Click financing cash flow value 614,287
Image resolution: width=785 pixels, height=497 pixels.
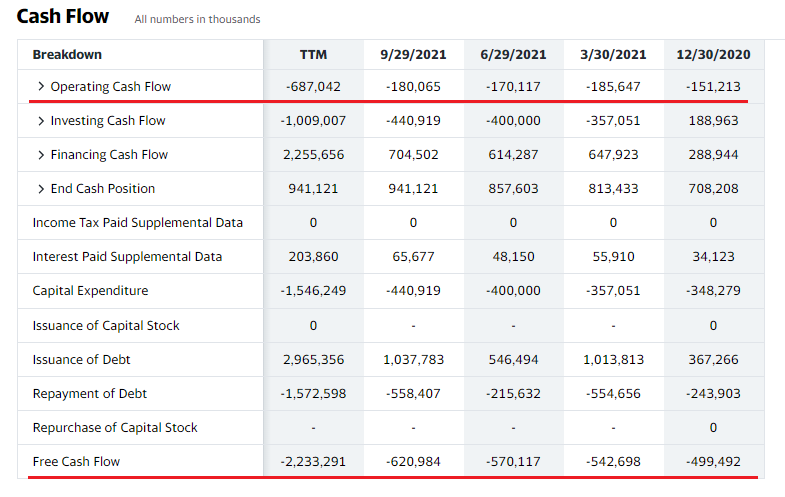coord(513,155)
